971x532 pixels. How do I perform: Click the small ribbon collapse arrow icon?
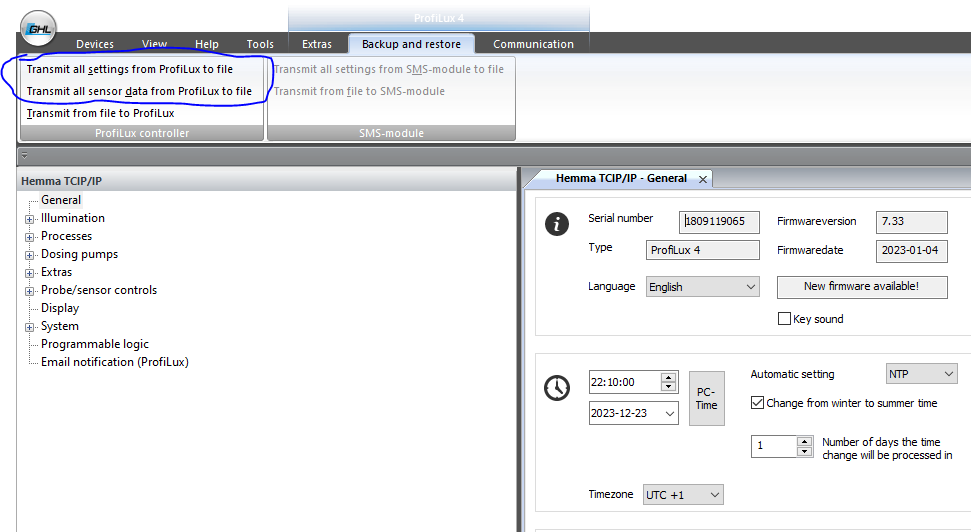[24, 155]
